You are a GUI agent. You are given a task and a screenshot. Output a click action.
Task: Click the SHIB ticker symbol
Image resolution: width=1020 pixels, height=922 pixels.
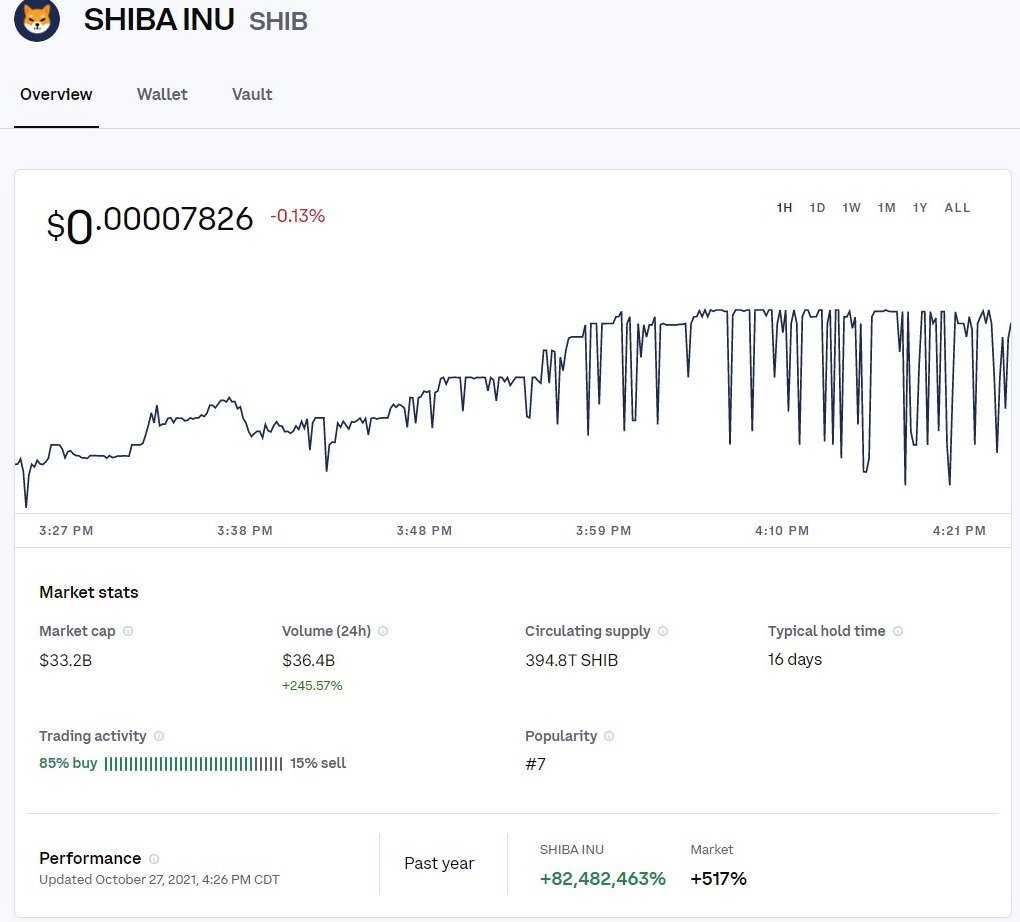click(x=278, y=21)
